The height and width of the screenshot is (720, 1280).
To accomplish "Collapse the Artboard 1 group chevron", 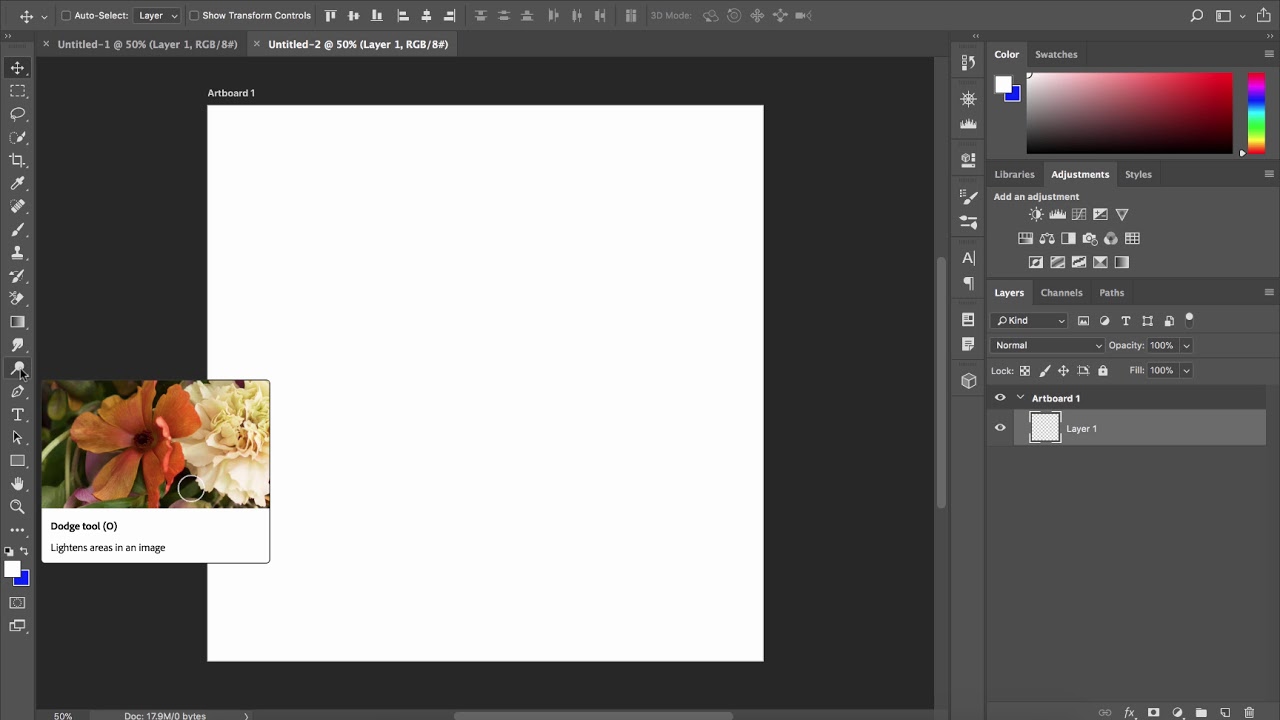I will tap(1020, 398).
